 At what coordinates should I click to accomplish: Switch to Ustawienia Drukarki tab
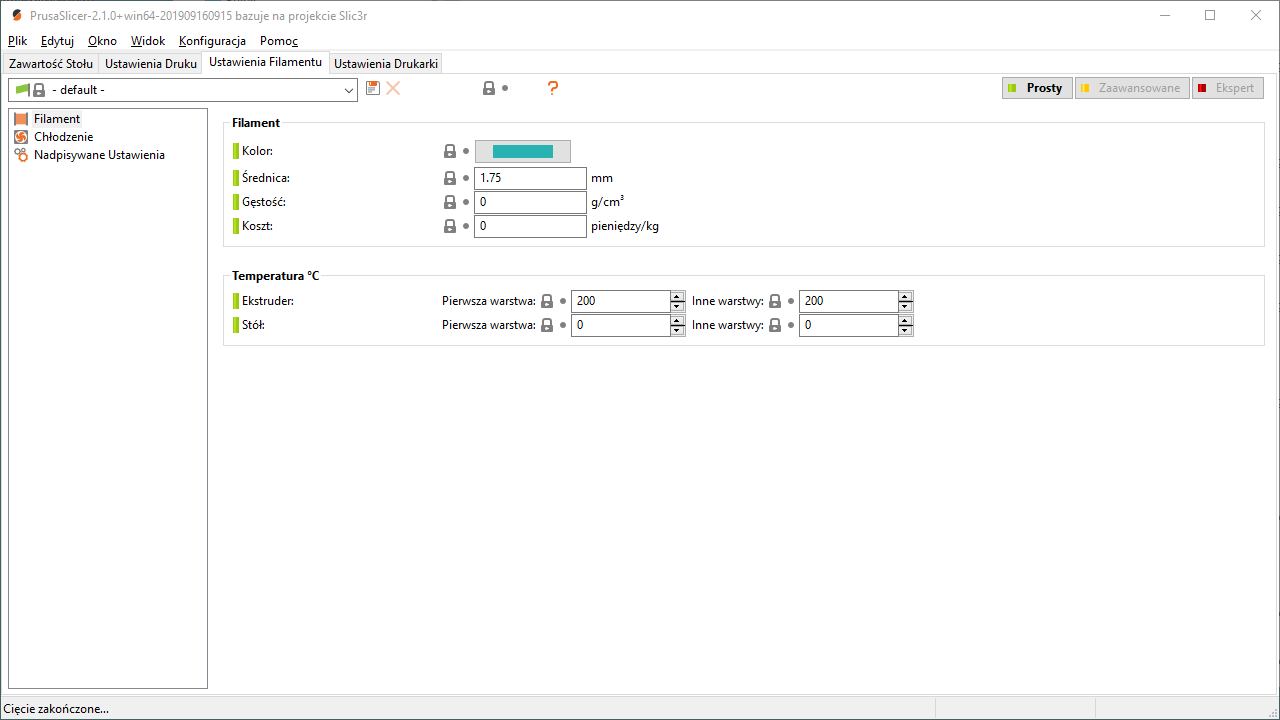386,63
